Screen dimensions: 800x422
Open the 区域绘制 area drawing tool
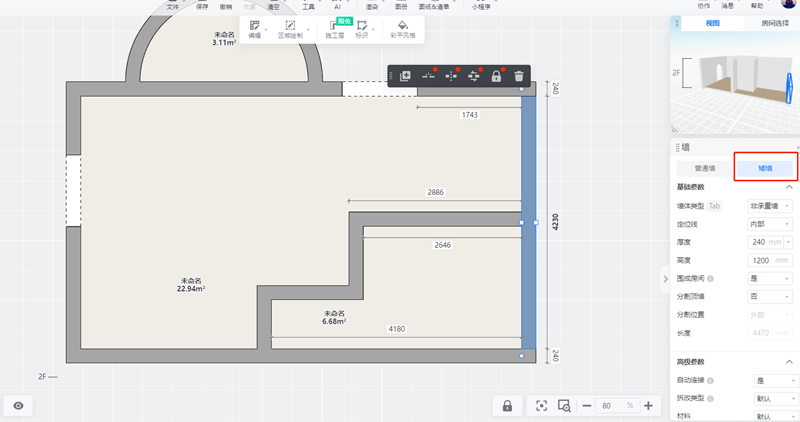[289, 29]
